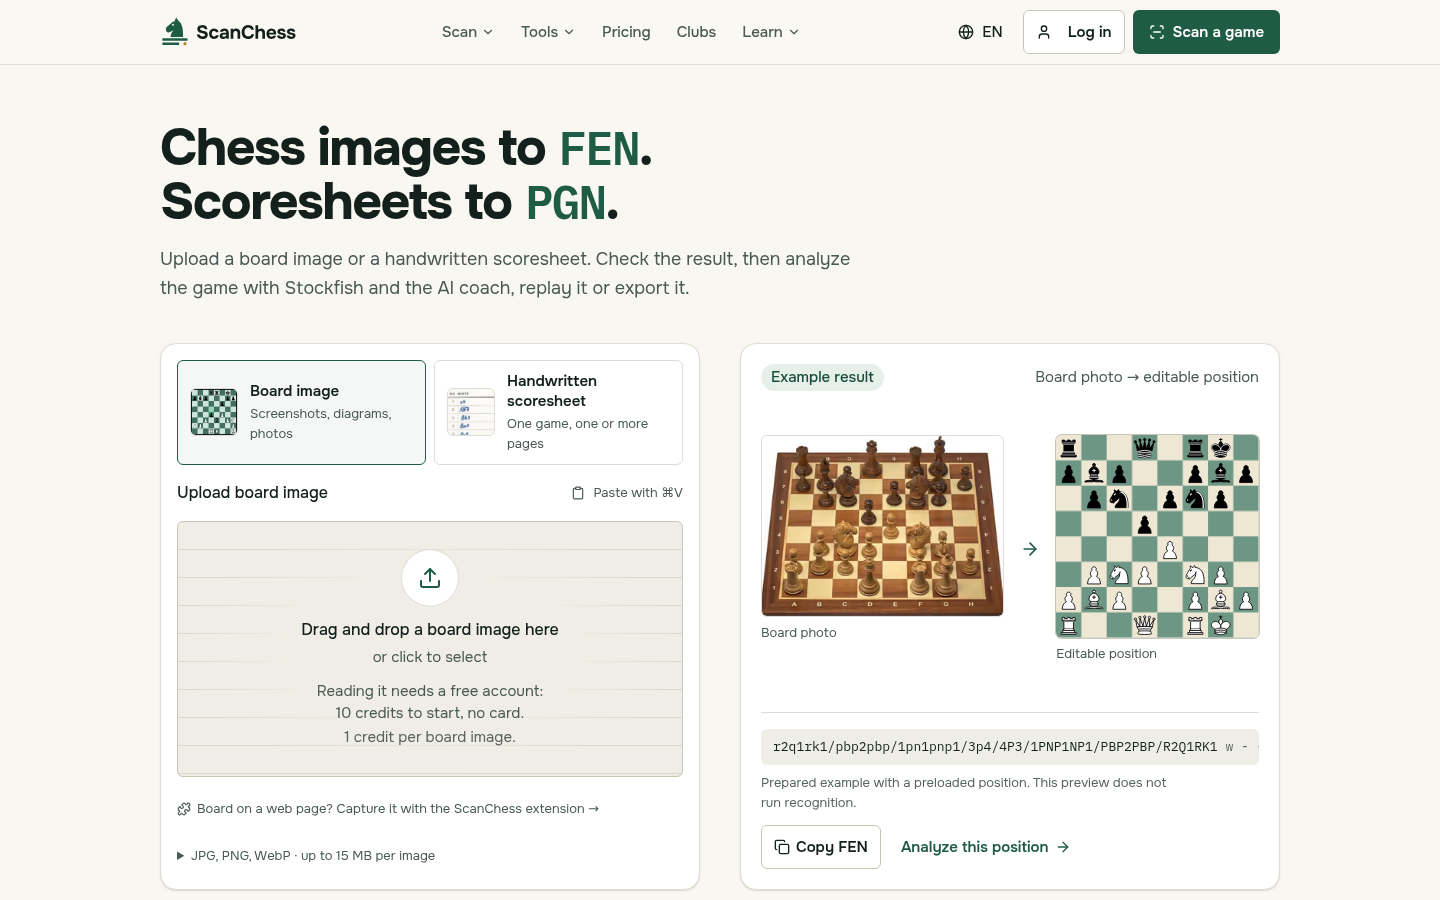This screenshot has width=1440, height=900.
Task: Open the Scan dropdown menu
Action: click(x=468, y=32)
